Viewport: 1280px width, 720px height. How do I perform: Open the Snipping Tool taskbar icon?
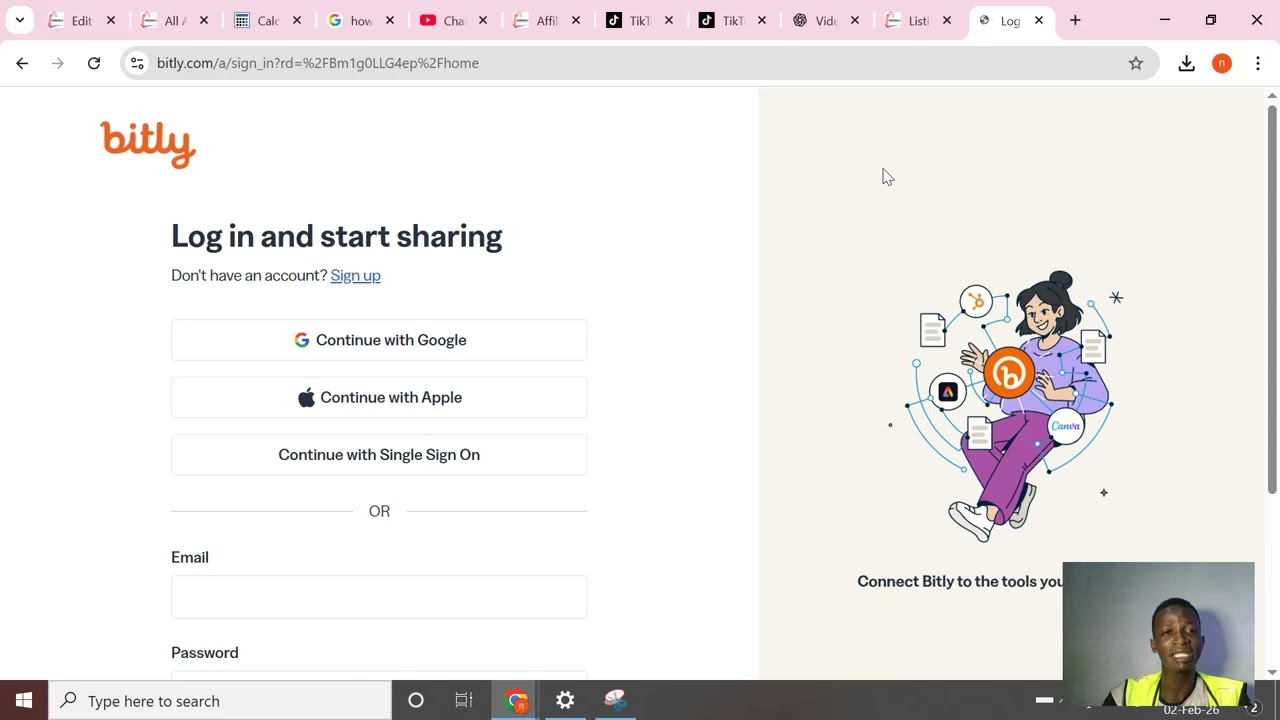(615, 700)
